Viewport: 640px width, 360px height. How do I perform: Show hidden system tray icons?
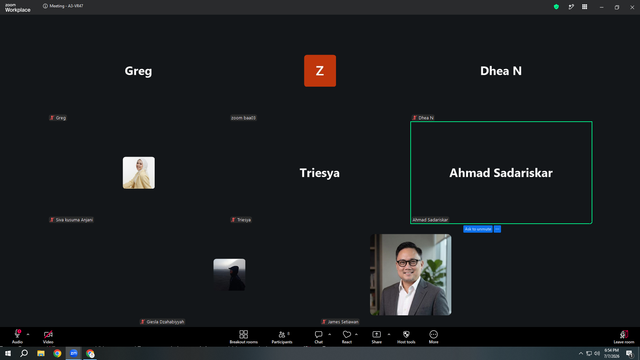point(581,353)
